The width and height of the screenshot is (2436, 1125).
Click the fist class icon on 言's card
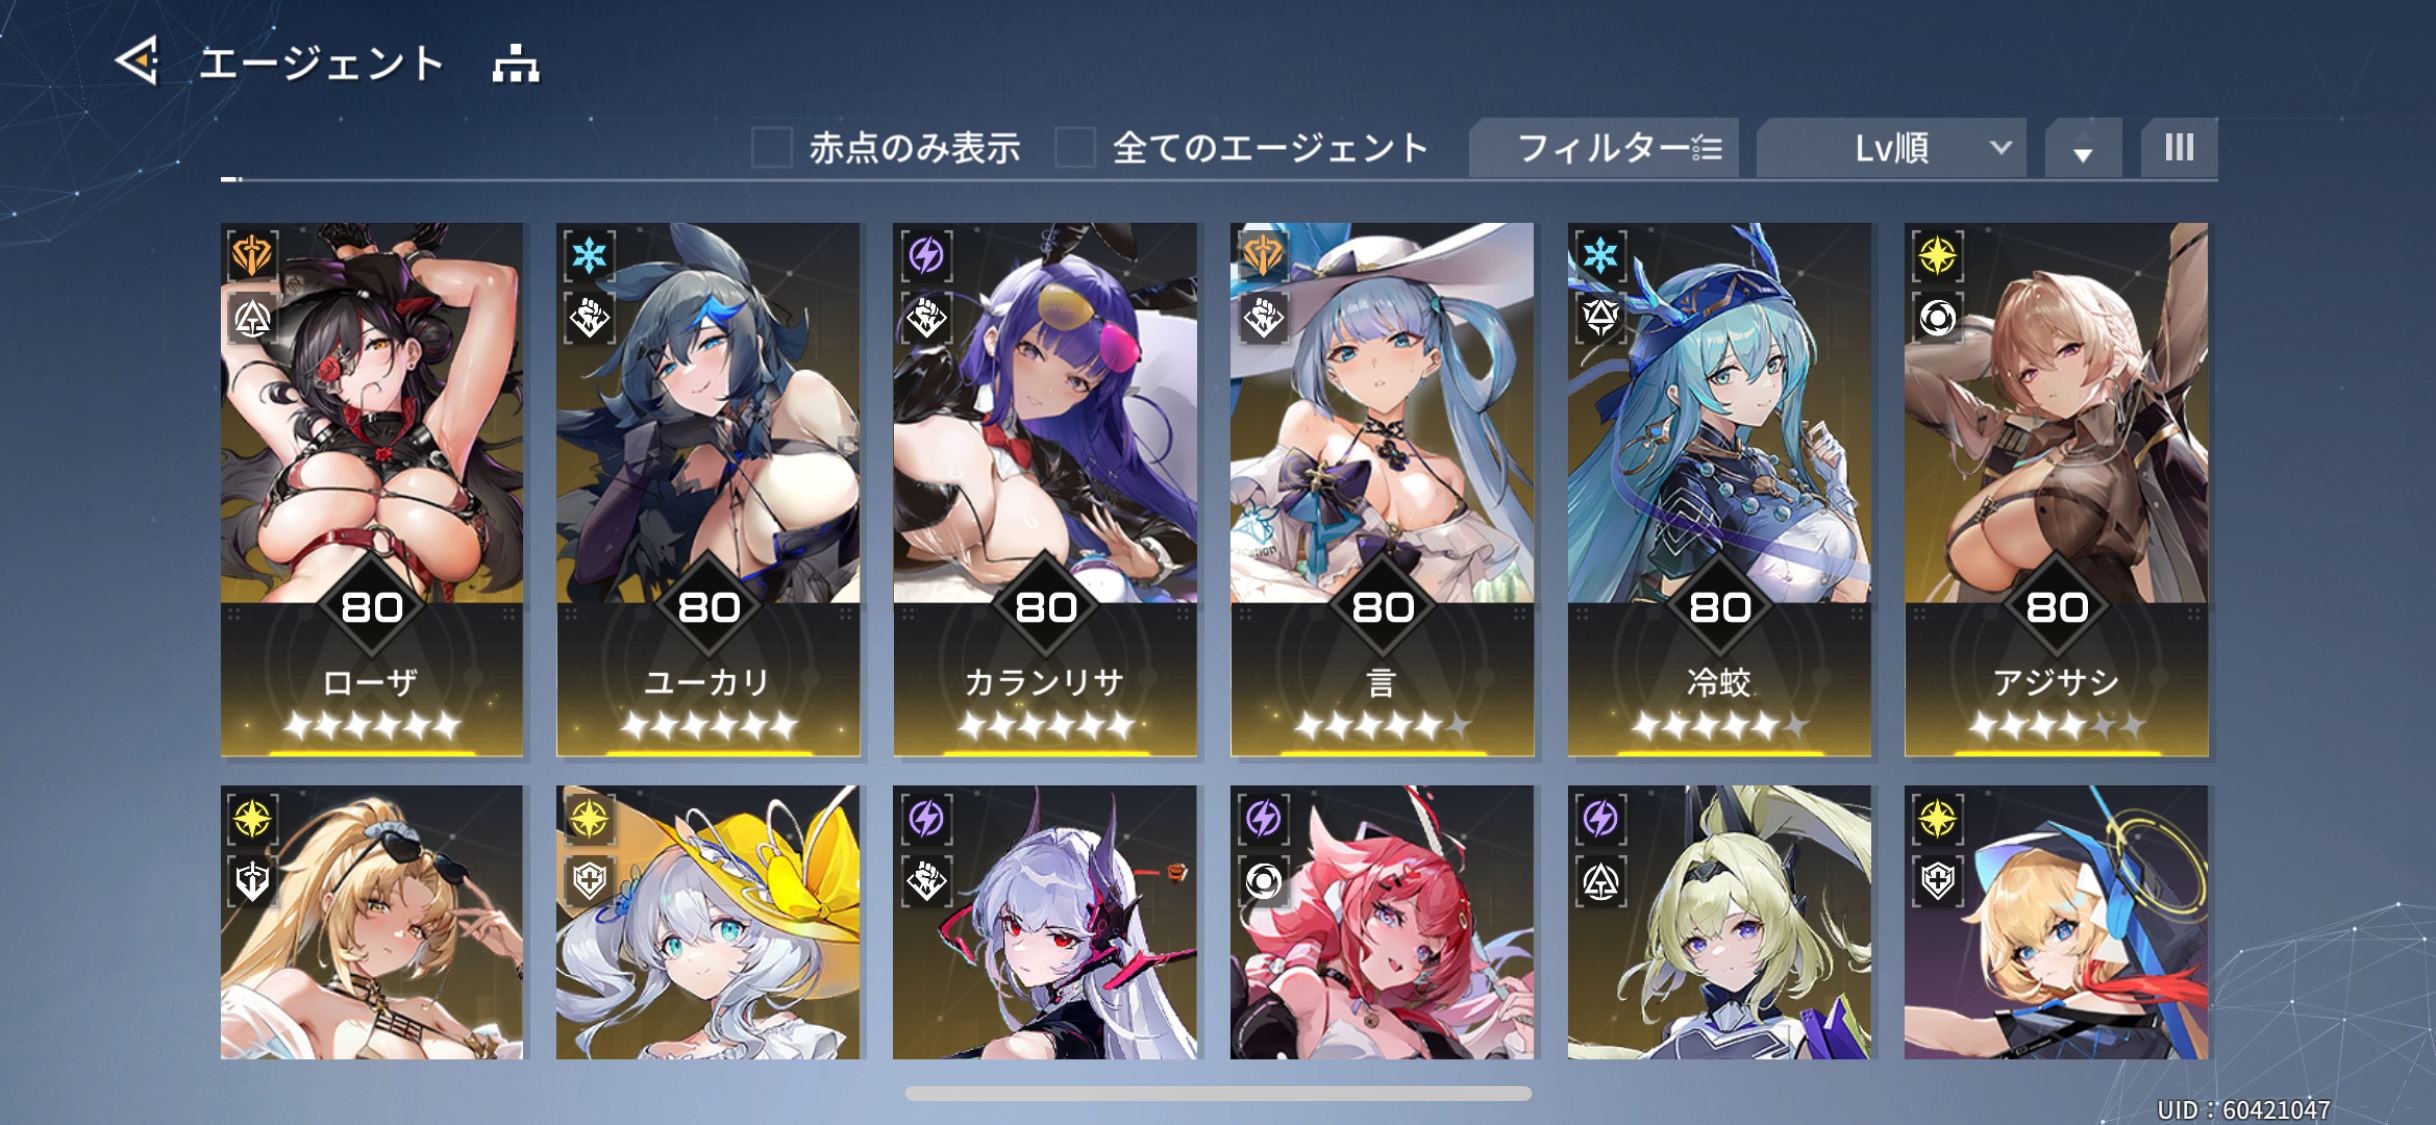pos(1263,319)
